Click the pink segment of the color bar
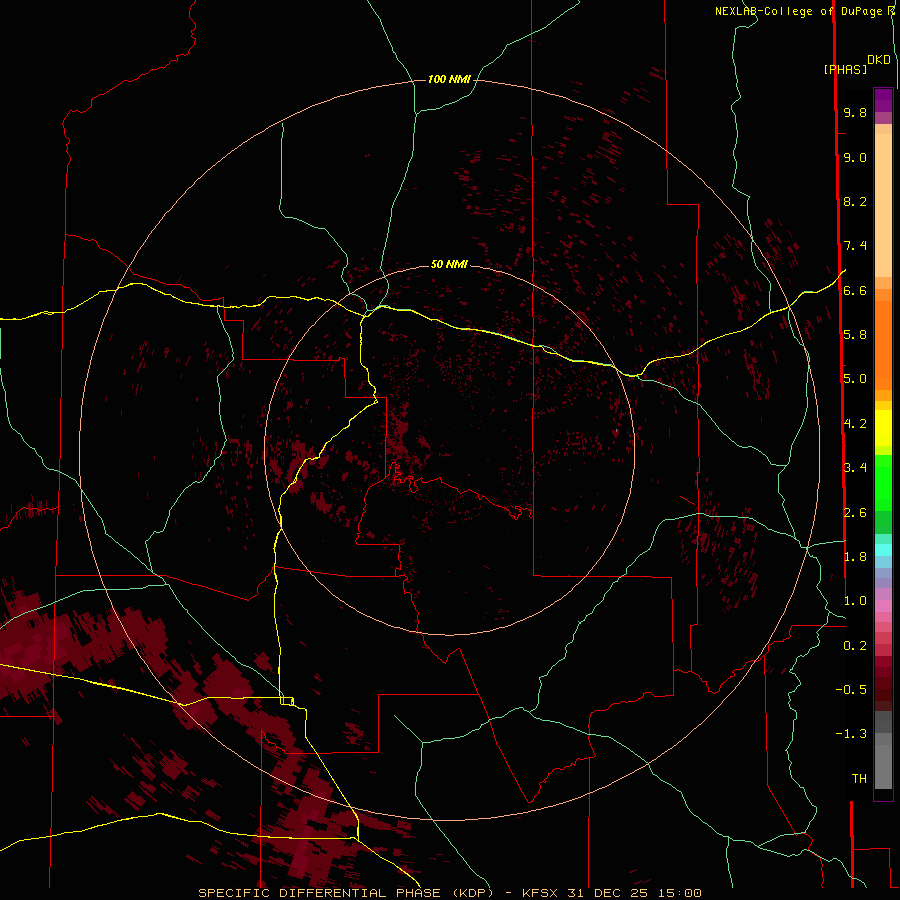Screen dimensions: 900x900 [x=883, y=606]
